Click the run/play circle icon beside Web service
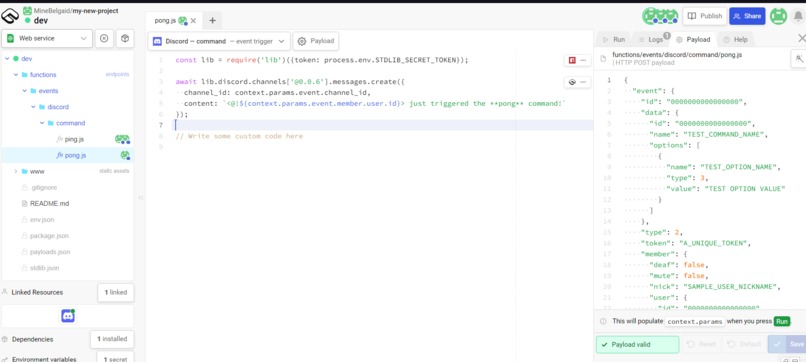This screenshot has height=362, width=806. pyautogui.click(x=104, y=38)
